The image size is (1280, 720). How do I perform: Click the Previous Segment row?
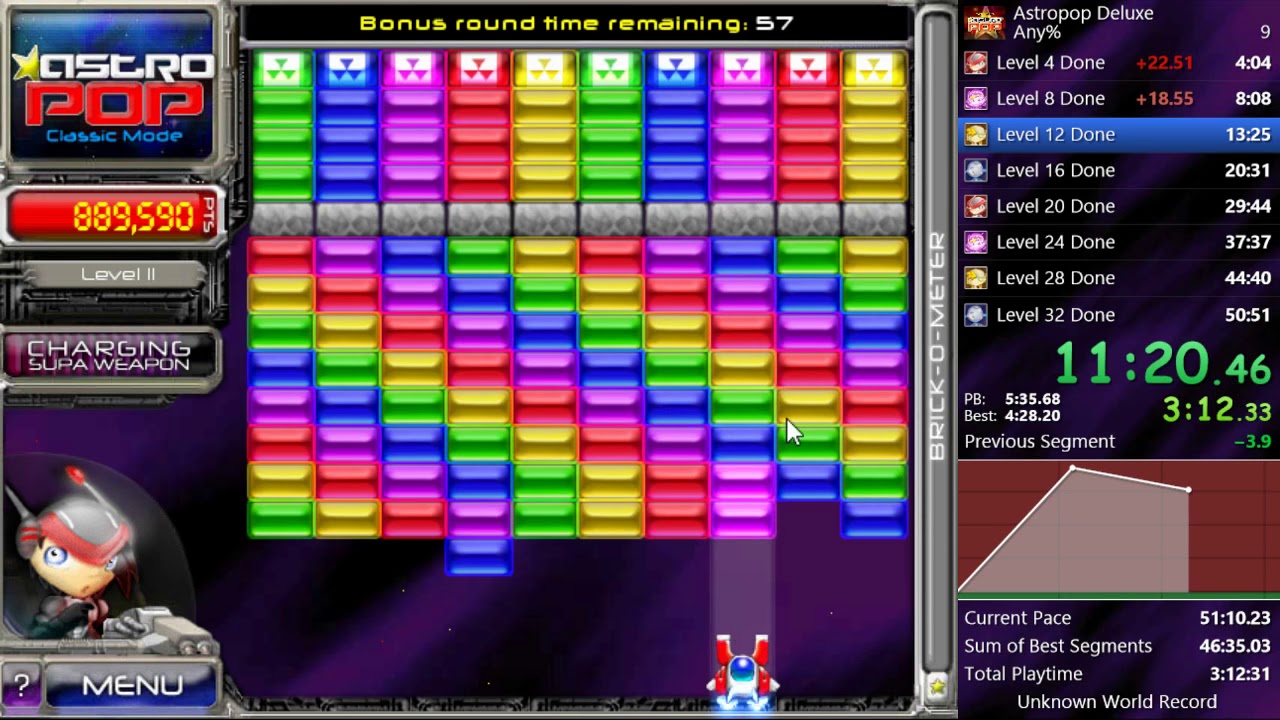(1119, 441)
